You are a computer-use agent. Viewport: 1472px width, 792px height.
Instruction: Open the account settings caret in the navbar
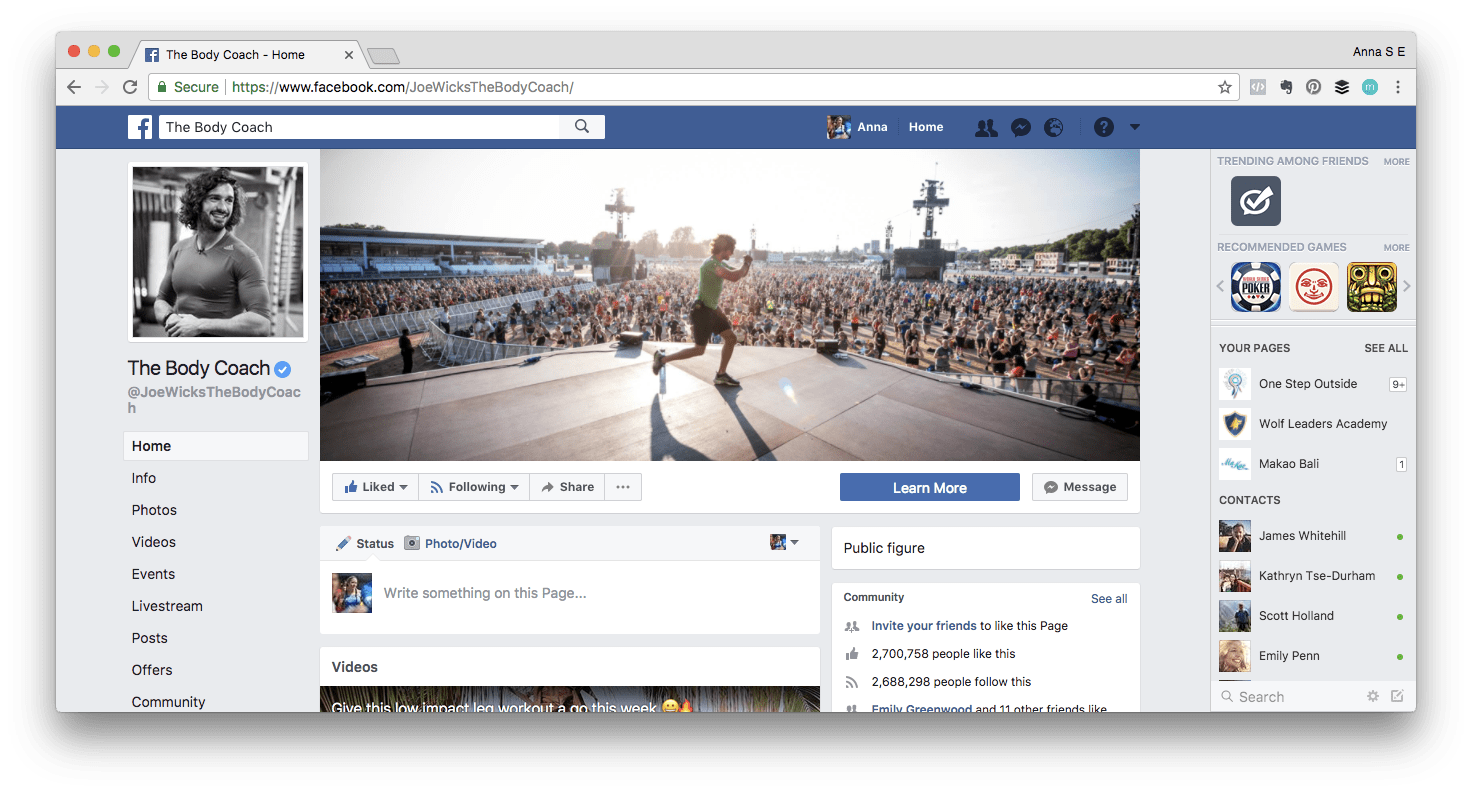[x=1134, y=127]
